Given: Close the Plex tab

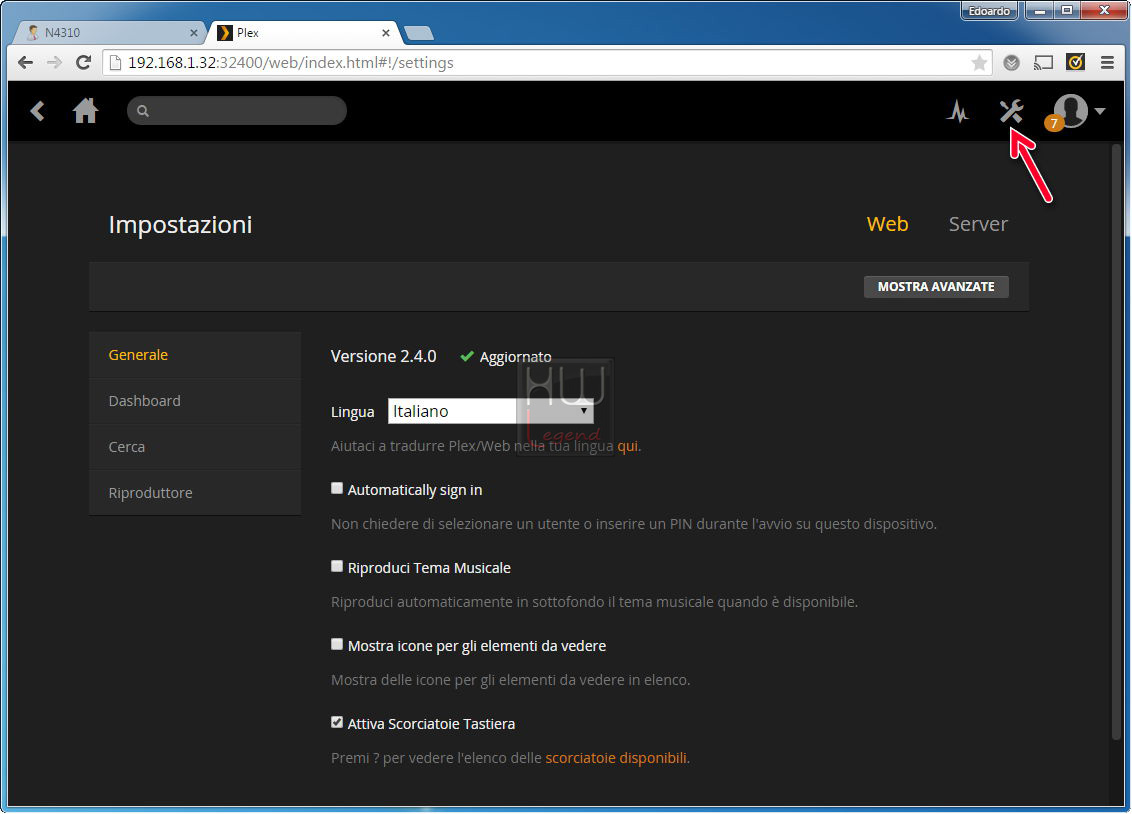Looking at the screenshot, I should 386,32.
